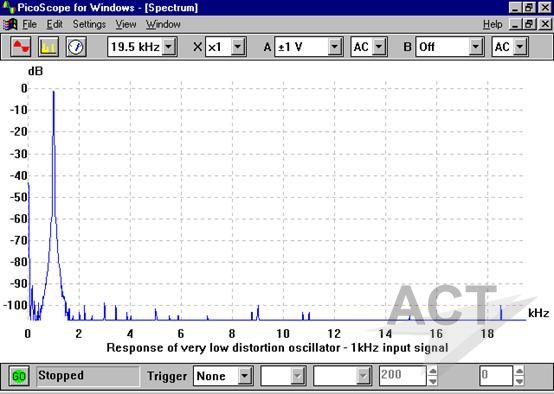The width and height of the screenshot is (554, 394).
Task: Expand the x1 zoom multiplier dropdown
Action: pyautogui.click(x=238, y=47)
